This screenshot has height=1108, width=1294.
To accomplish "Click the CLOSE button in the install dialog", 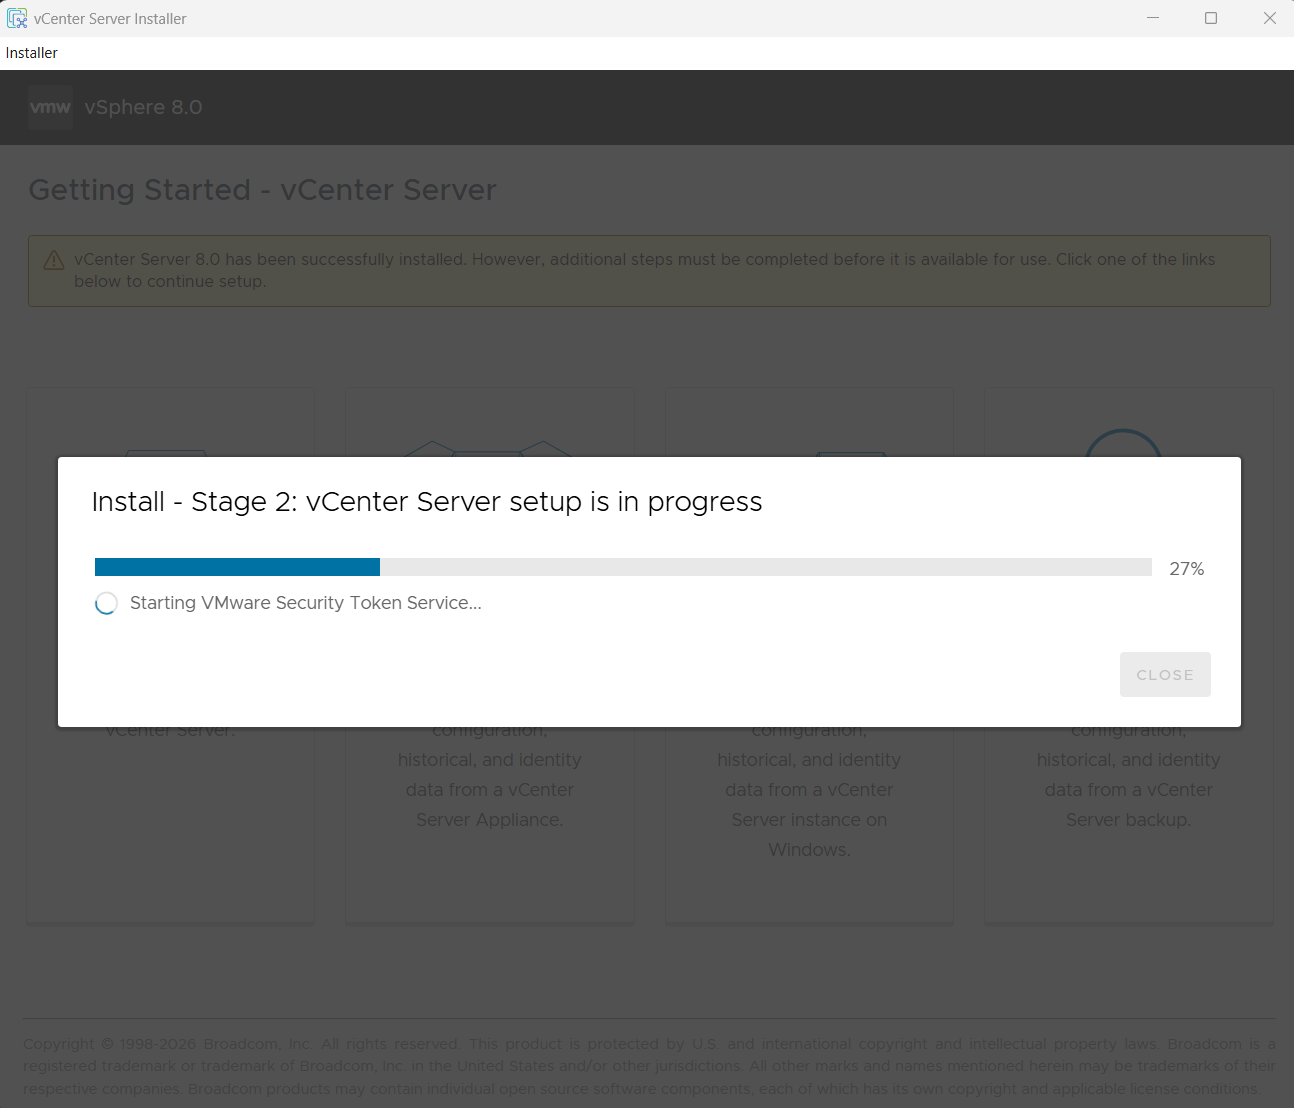I will 1165,675.
